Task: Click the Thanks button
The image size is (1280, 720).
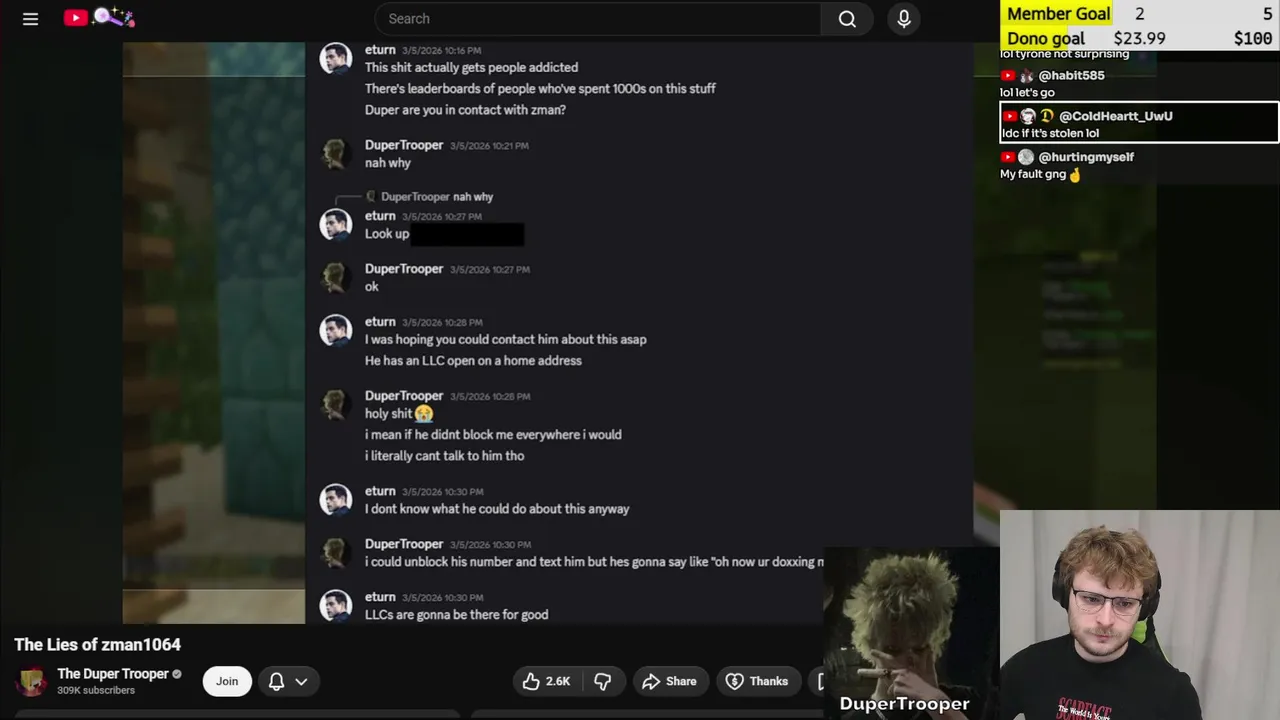Action: [x=757, y=681]
